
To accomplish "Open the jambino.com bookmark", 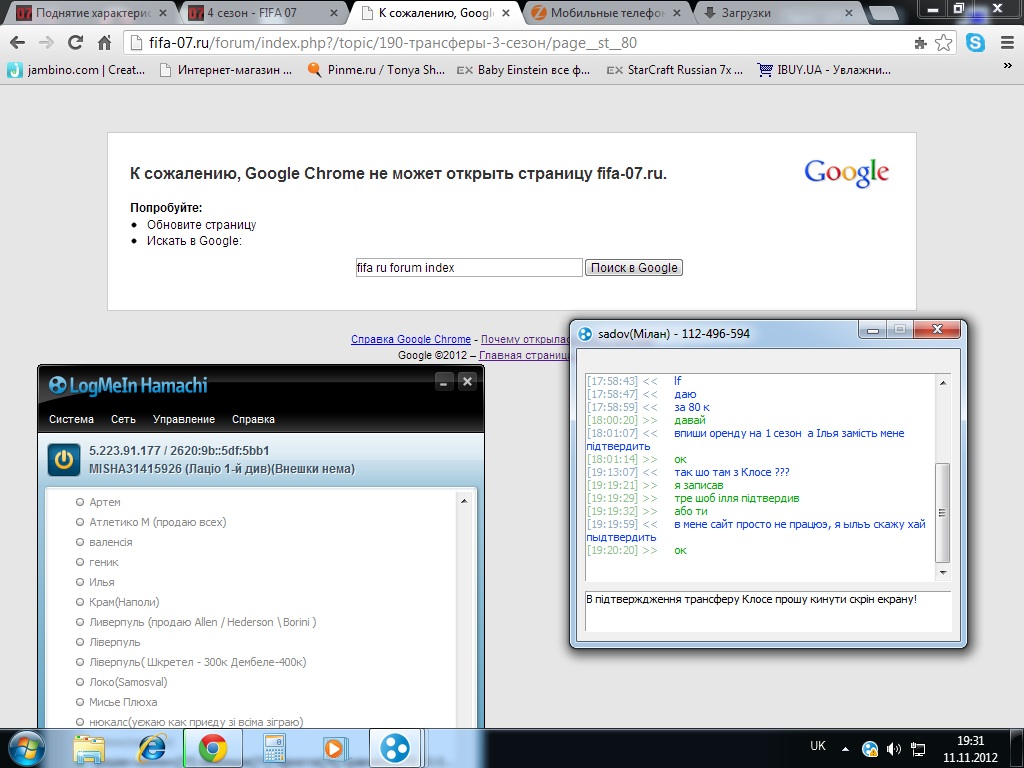I will click(x=76, y=70).
